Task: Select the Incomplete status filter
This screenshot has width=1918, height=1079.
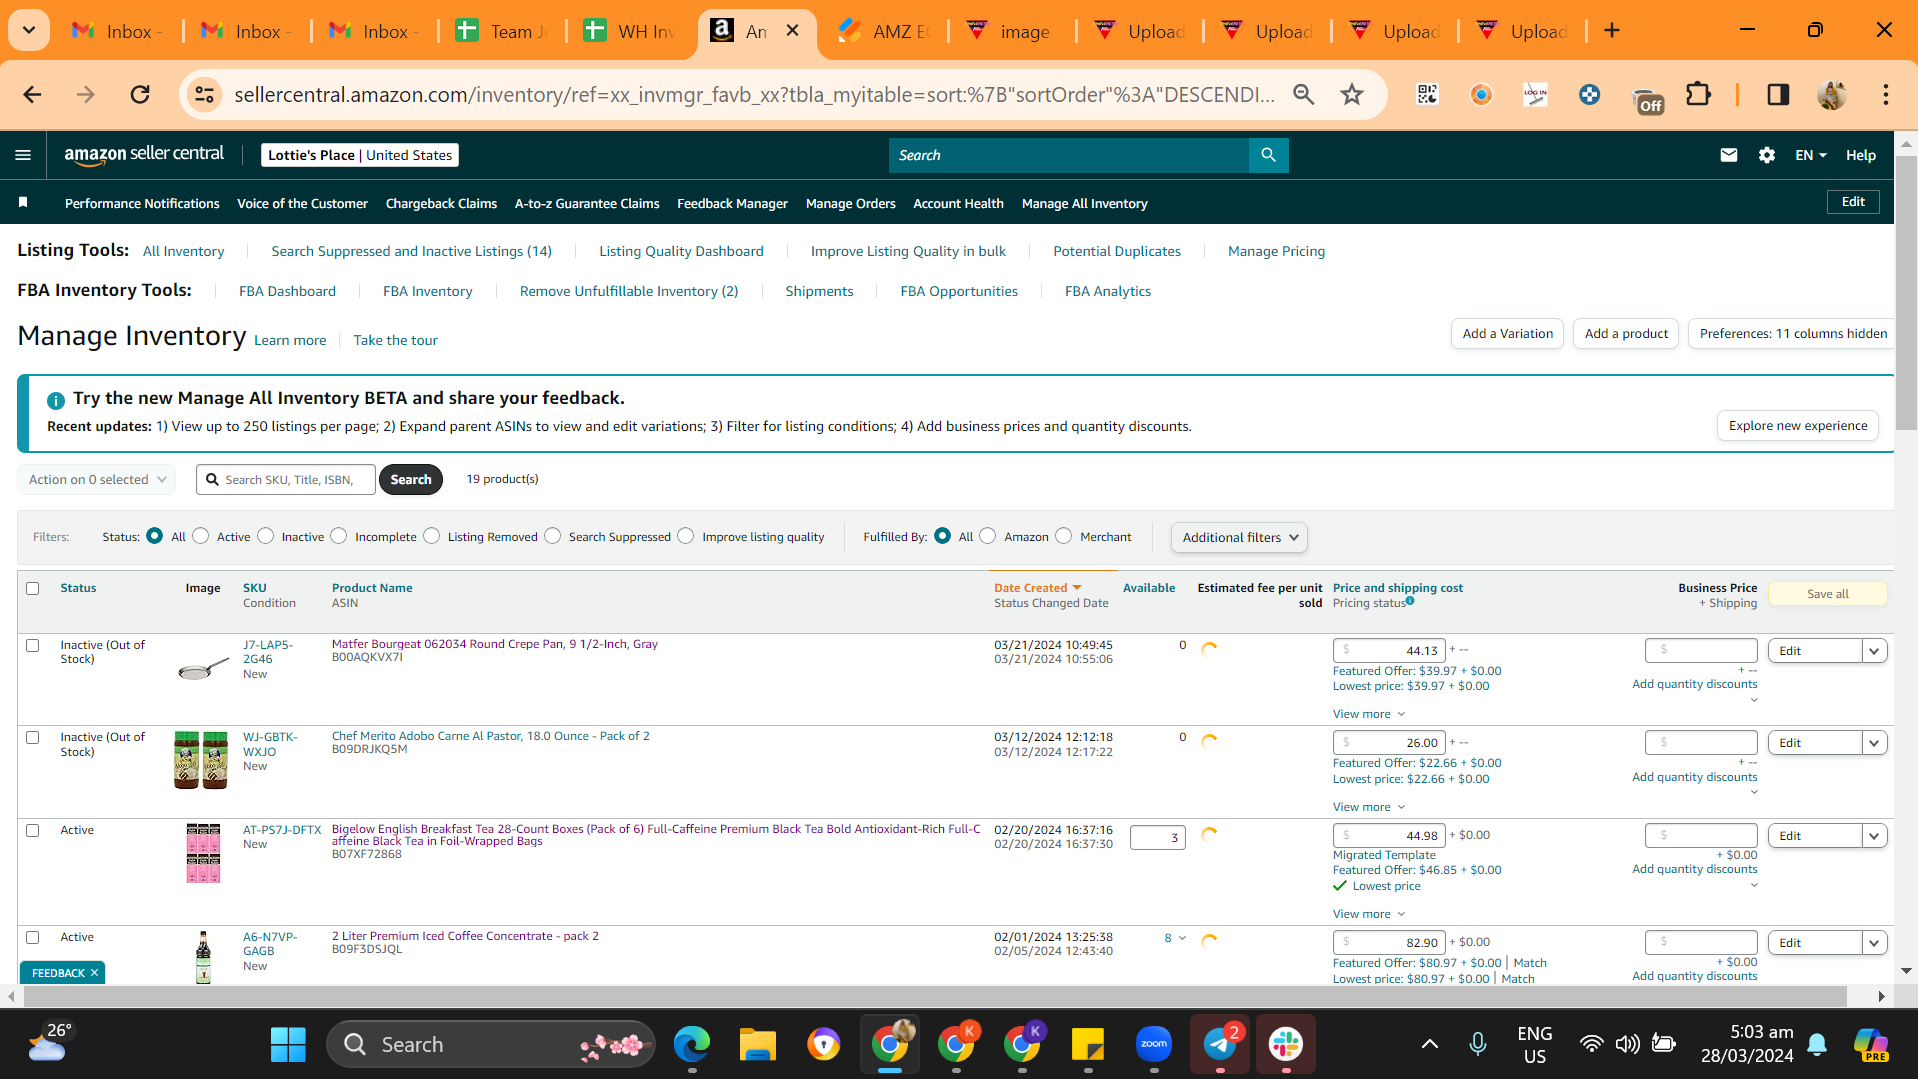Action: [x=339, y=536]
